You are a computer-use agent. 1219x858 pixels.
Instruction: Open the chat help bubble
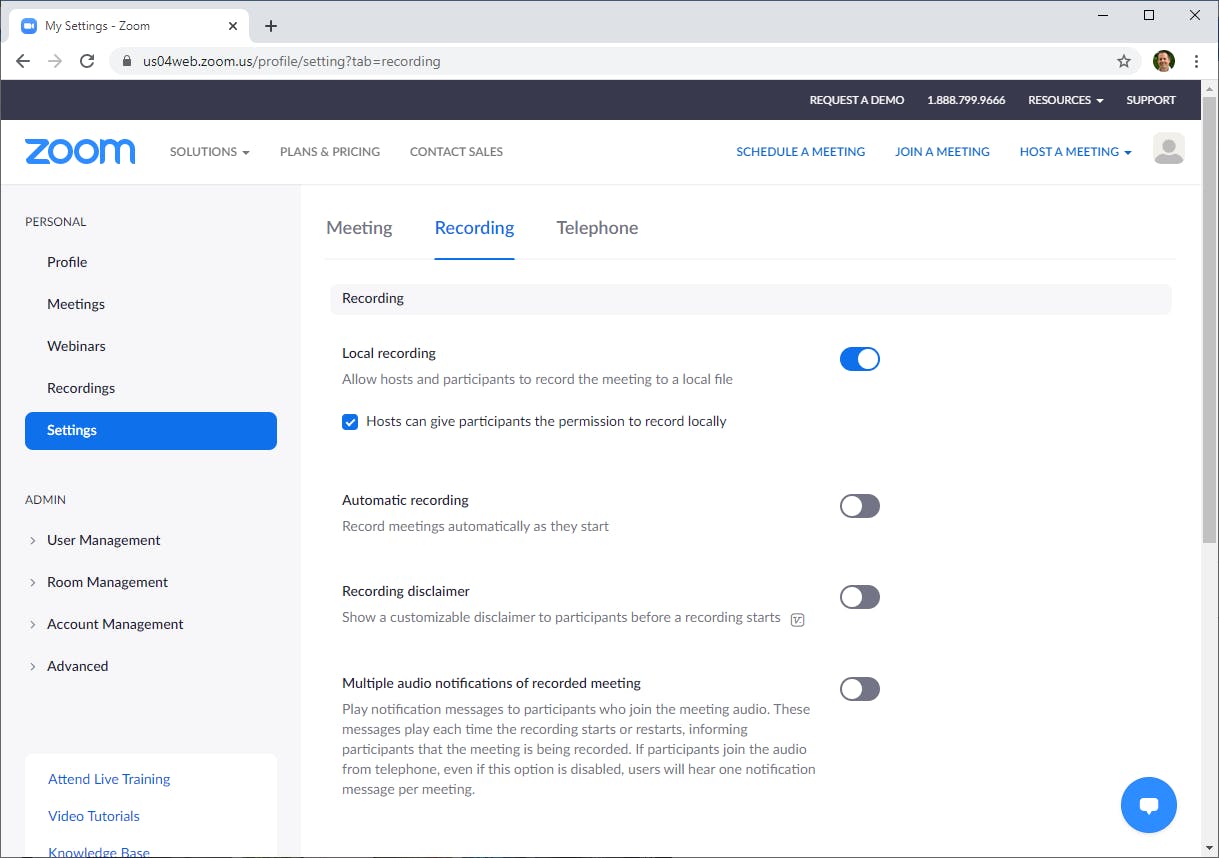point(1149,805)
